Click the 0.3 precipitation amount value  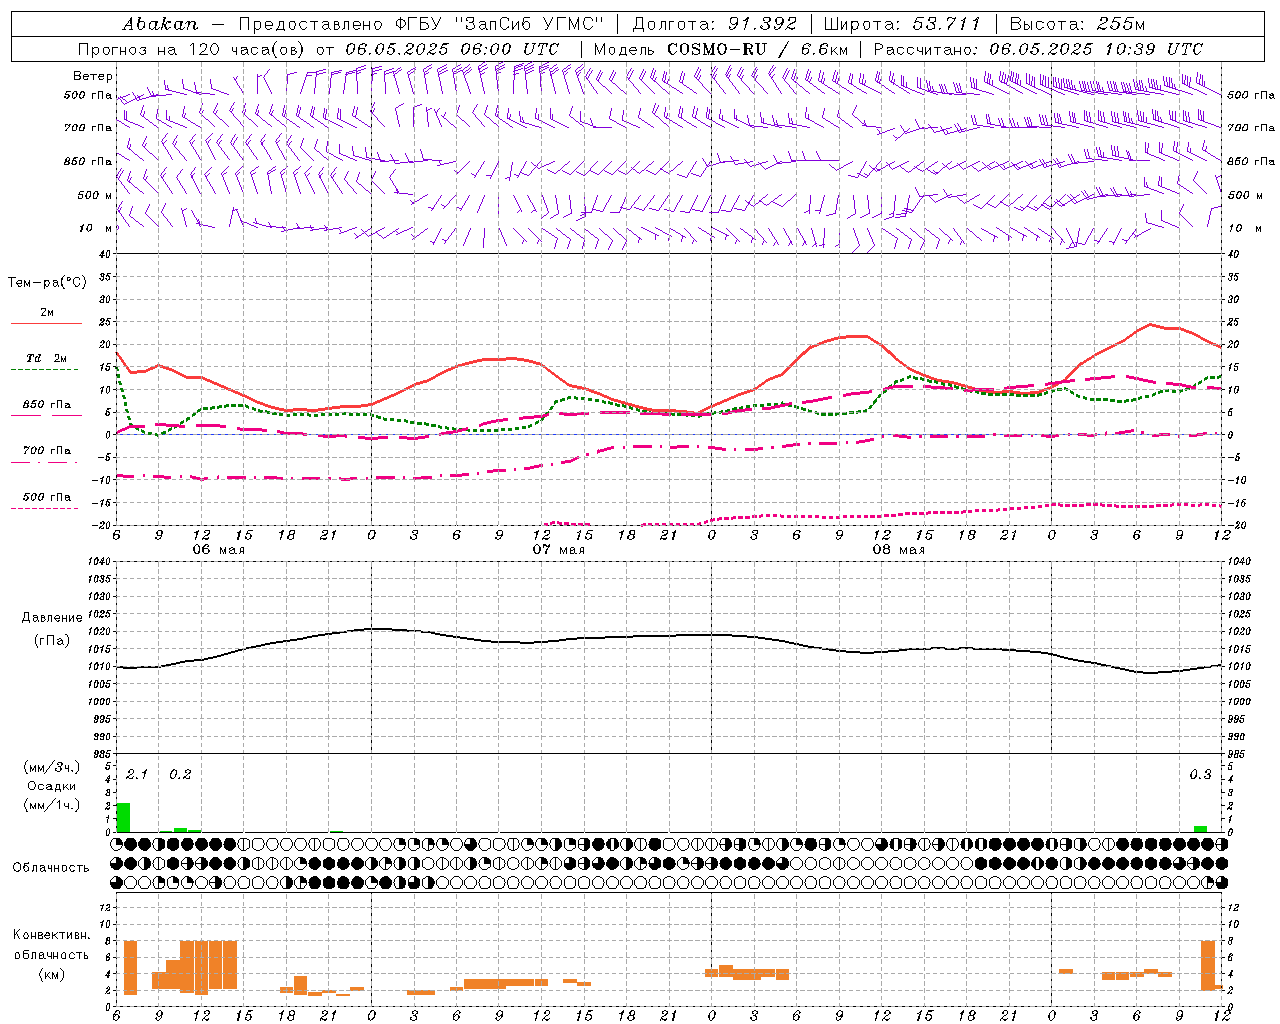coord(1200,774)
